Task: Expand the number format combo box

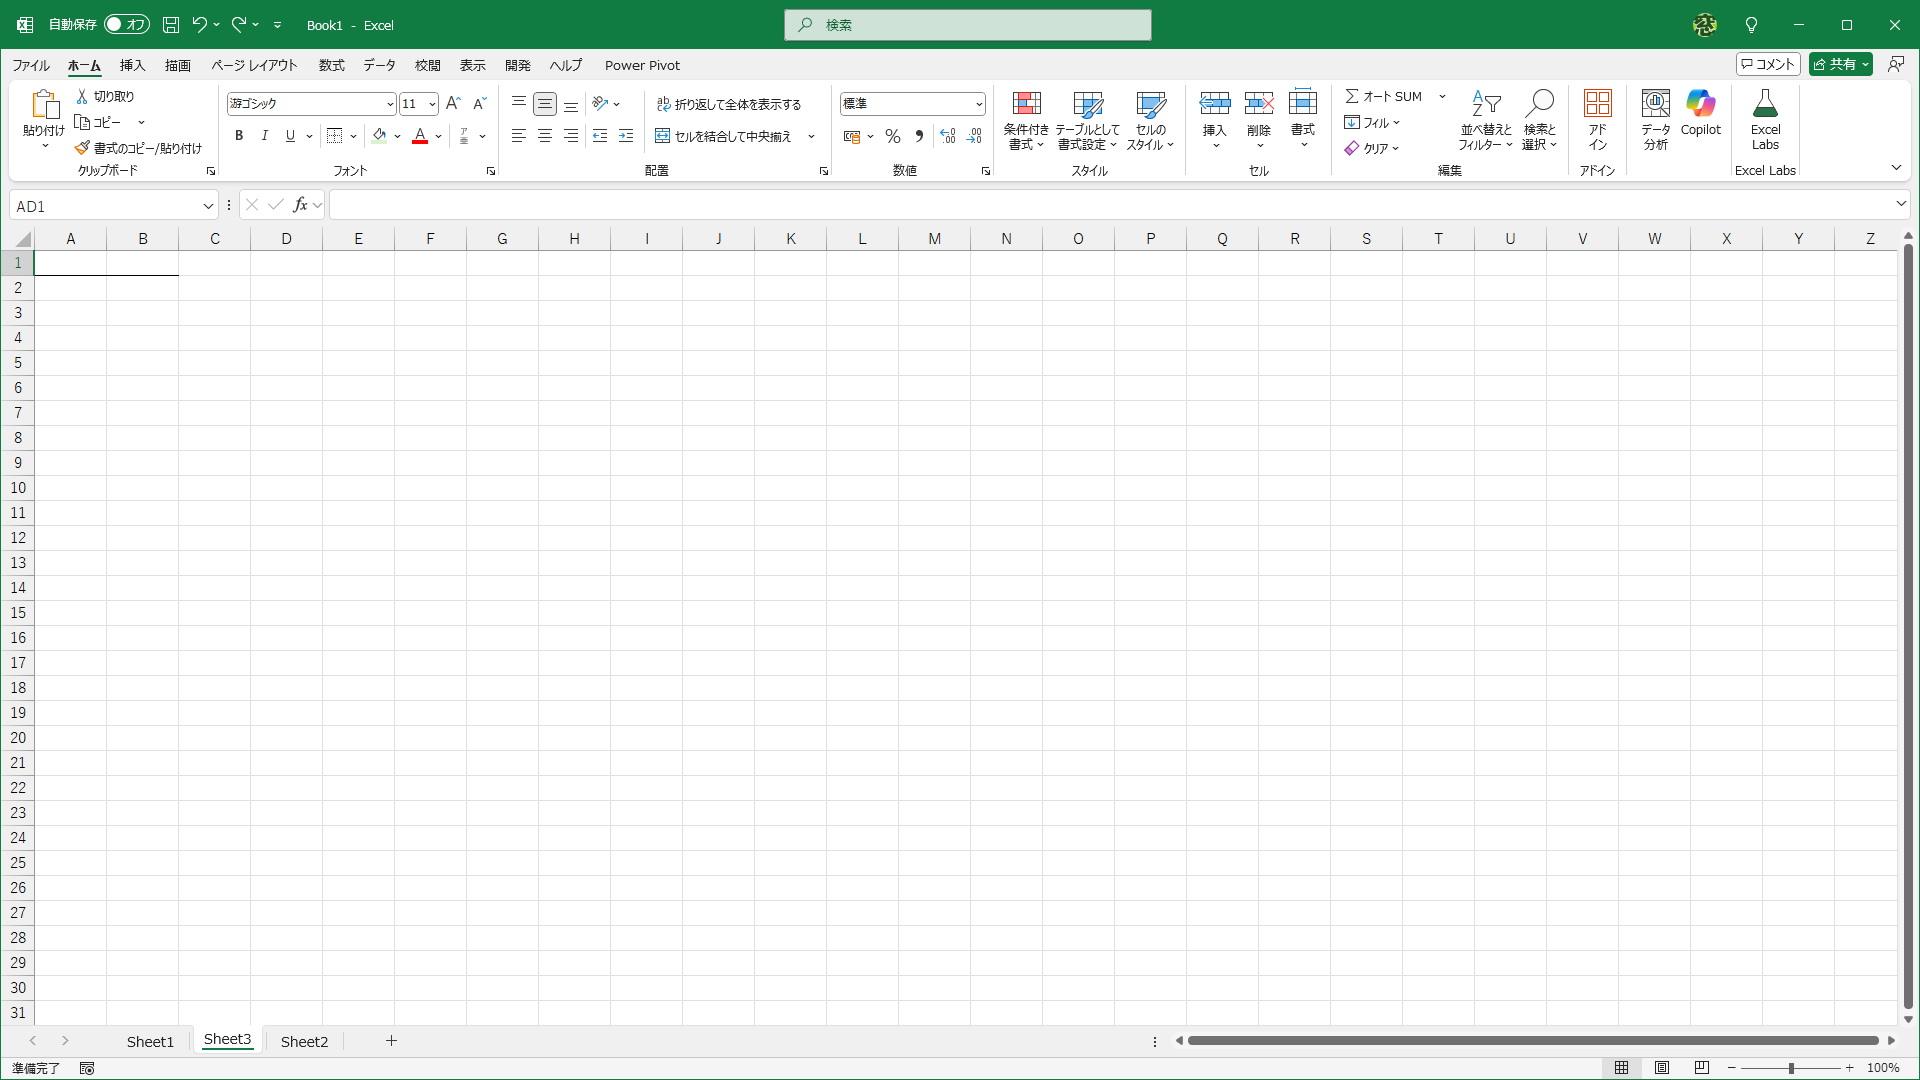Action: (978, 104)
